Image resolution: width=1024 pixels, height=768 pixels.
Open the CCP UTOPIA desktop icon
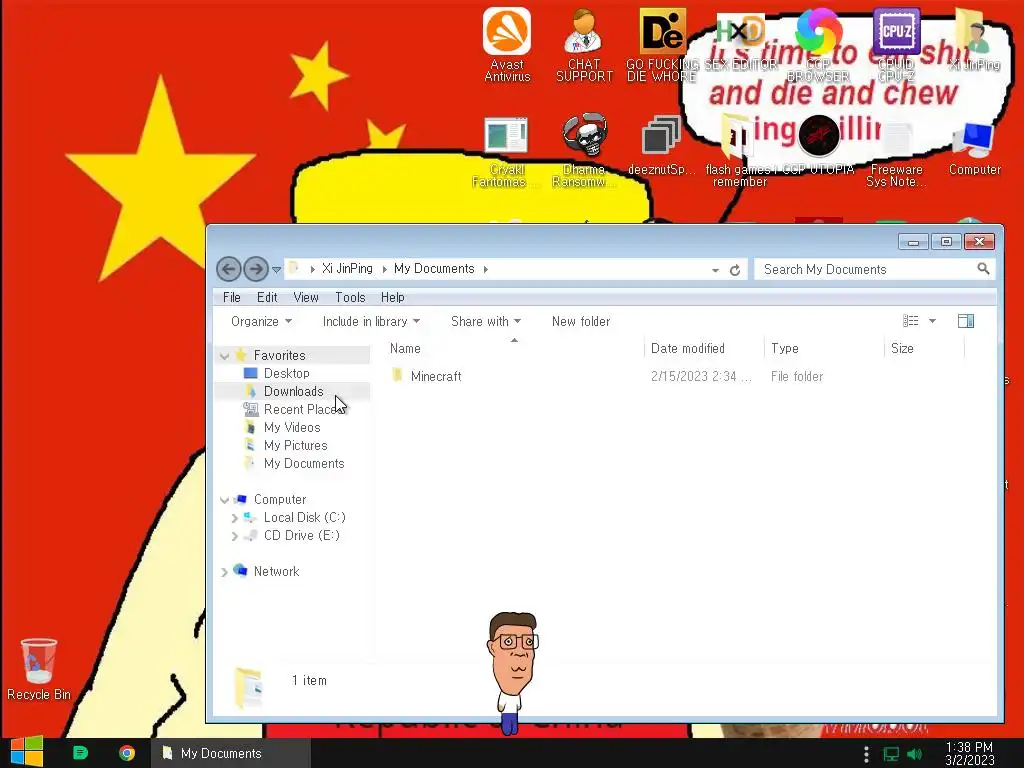[818, 146]
